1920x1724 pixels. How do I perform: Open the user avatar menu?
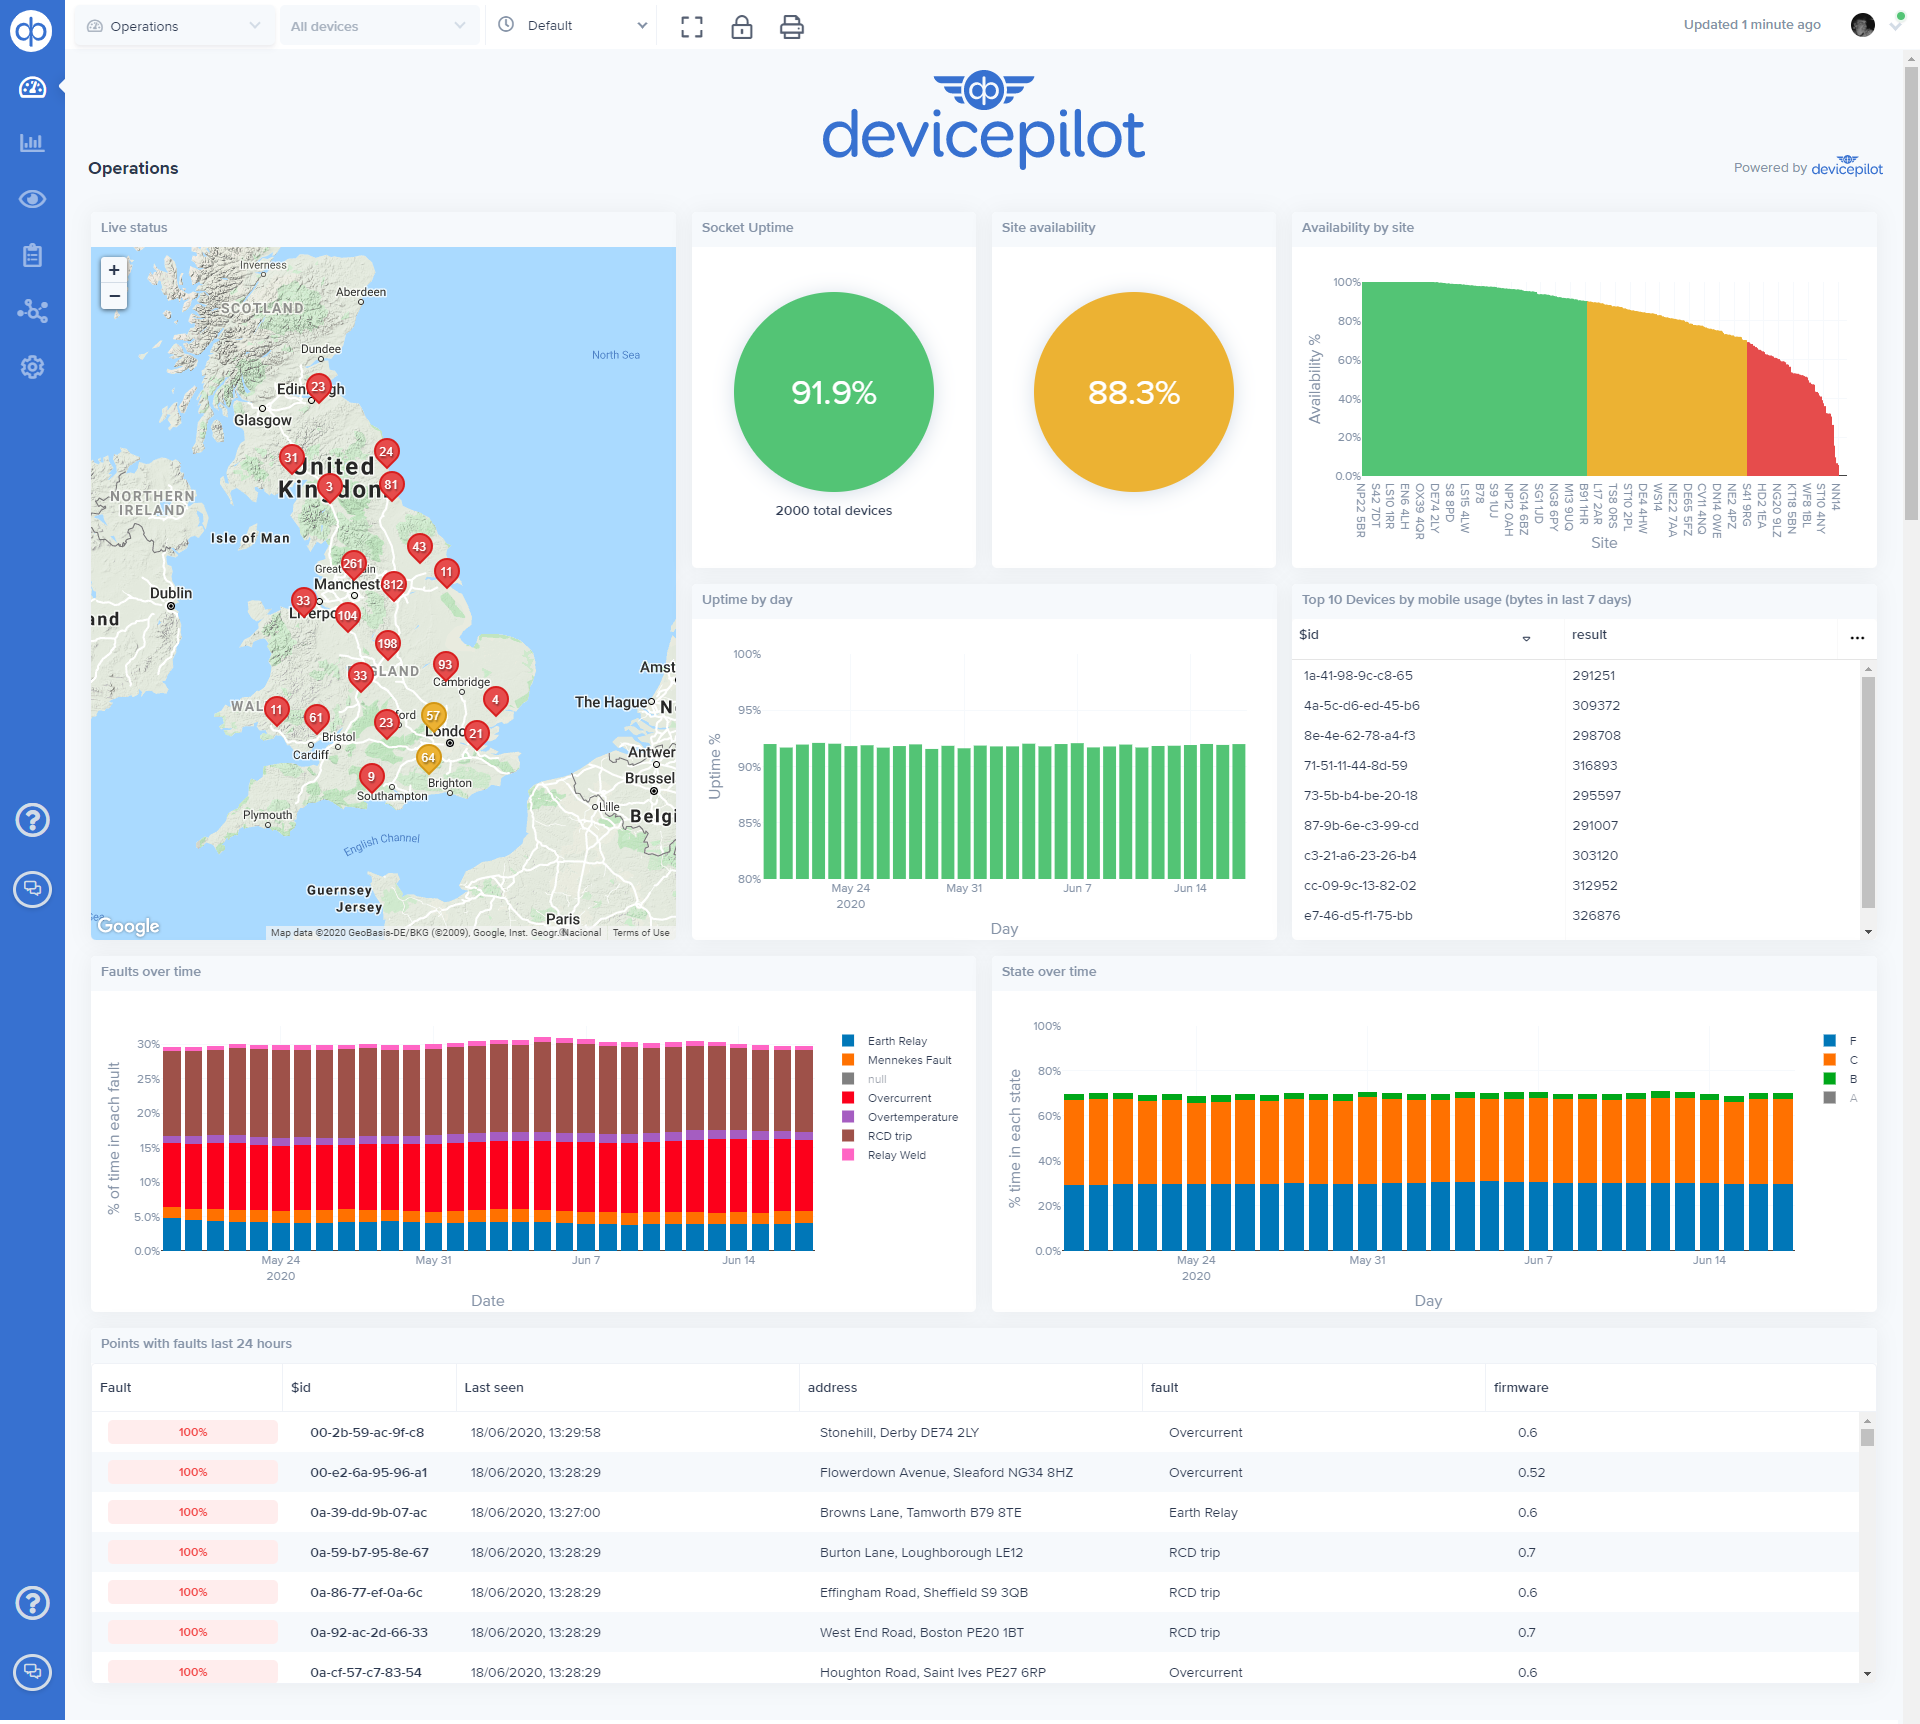(1863, 25)
